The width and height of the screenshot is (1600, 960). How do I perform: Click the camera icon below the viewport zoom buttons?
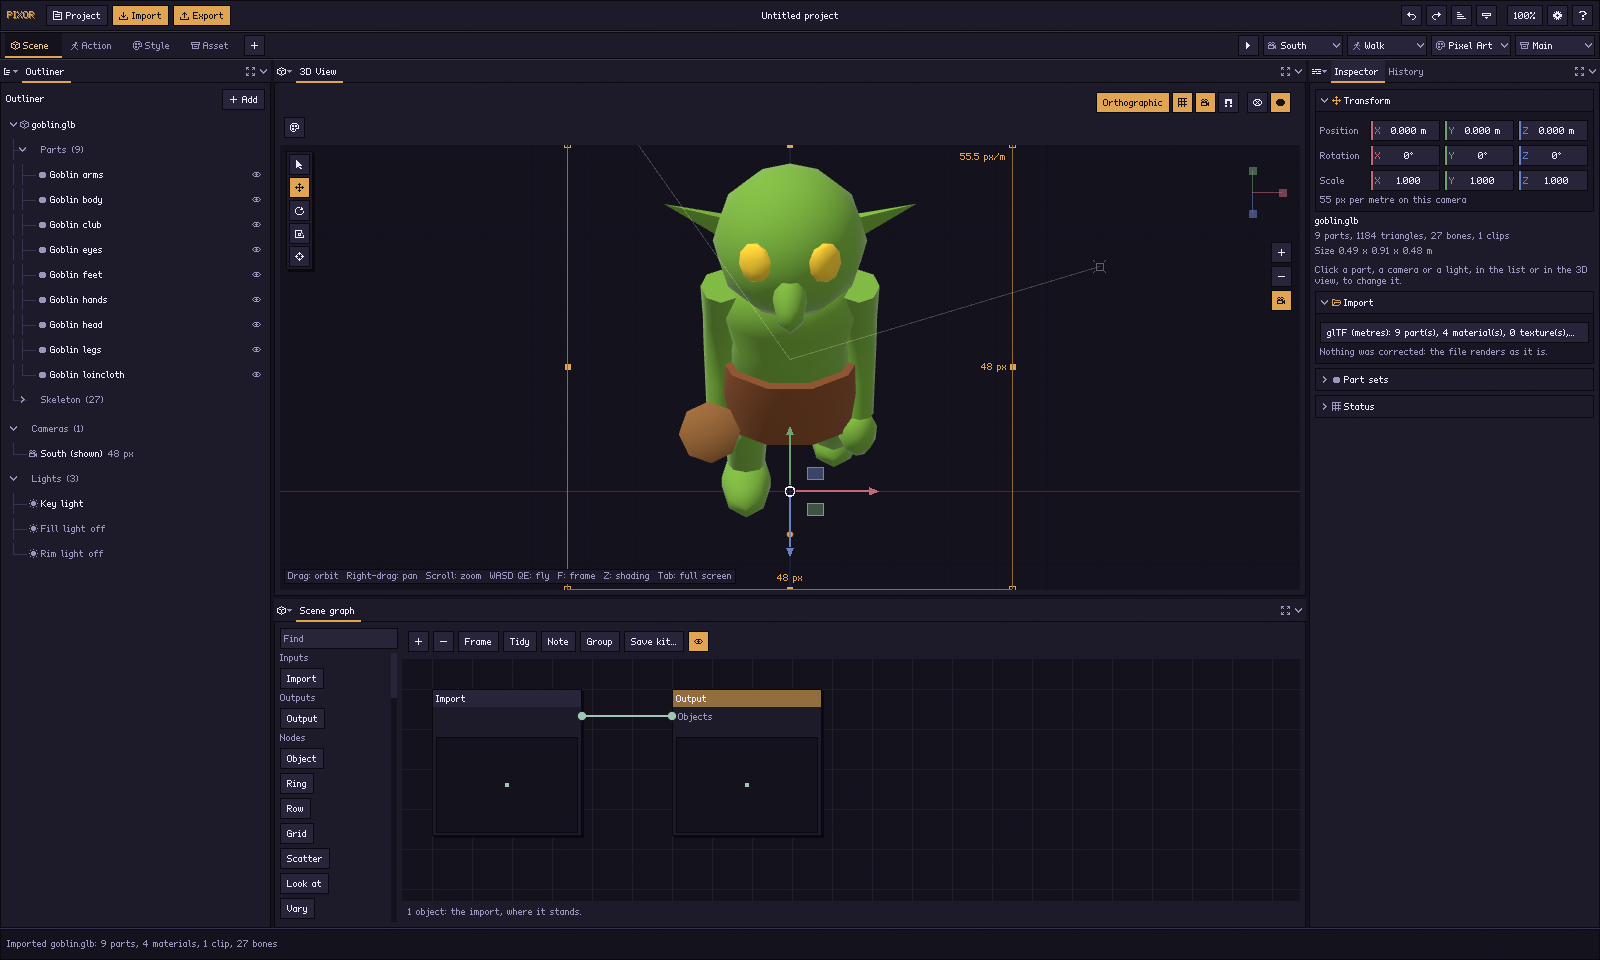tap(1281, 301)
